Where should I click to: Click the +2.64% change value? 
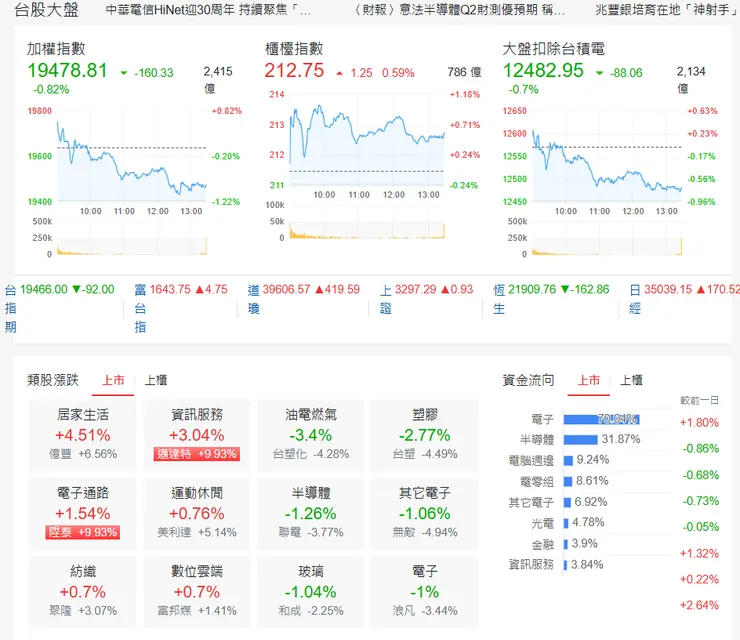pos(699,605)
